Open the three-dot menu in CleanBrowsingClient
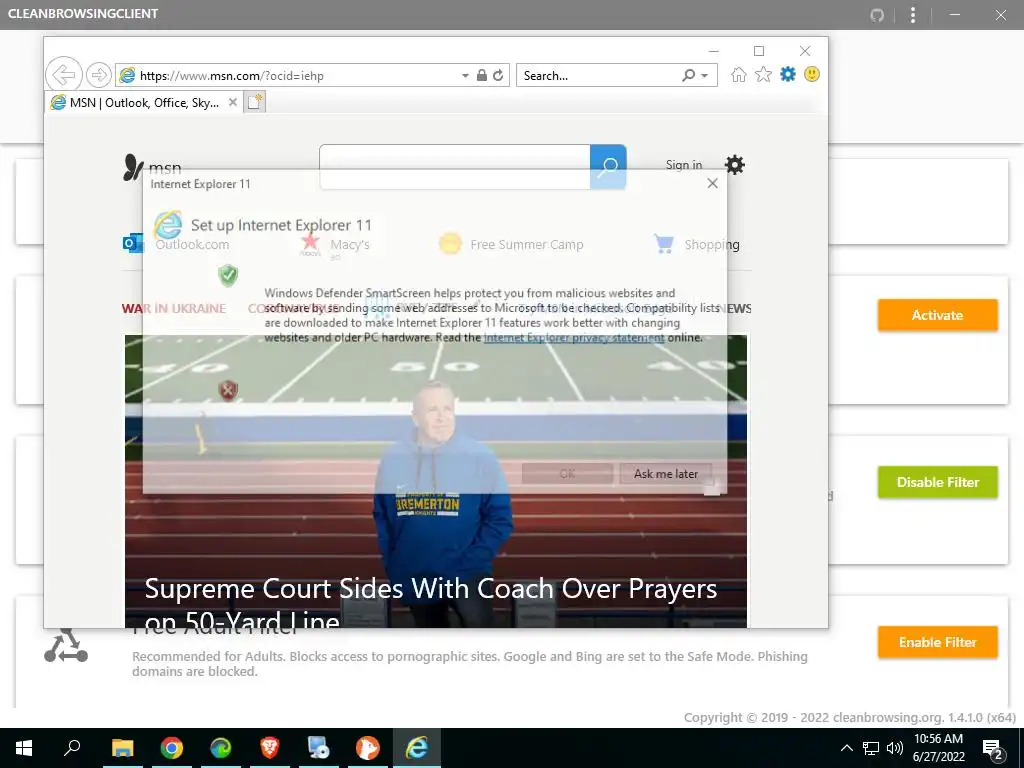 913,14
